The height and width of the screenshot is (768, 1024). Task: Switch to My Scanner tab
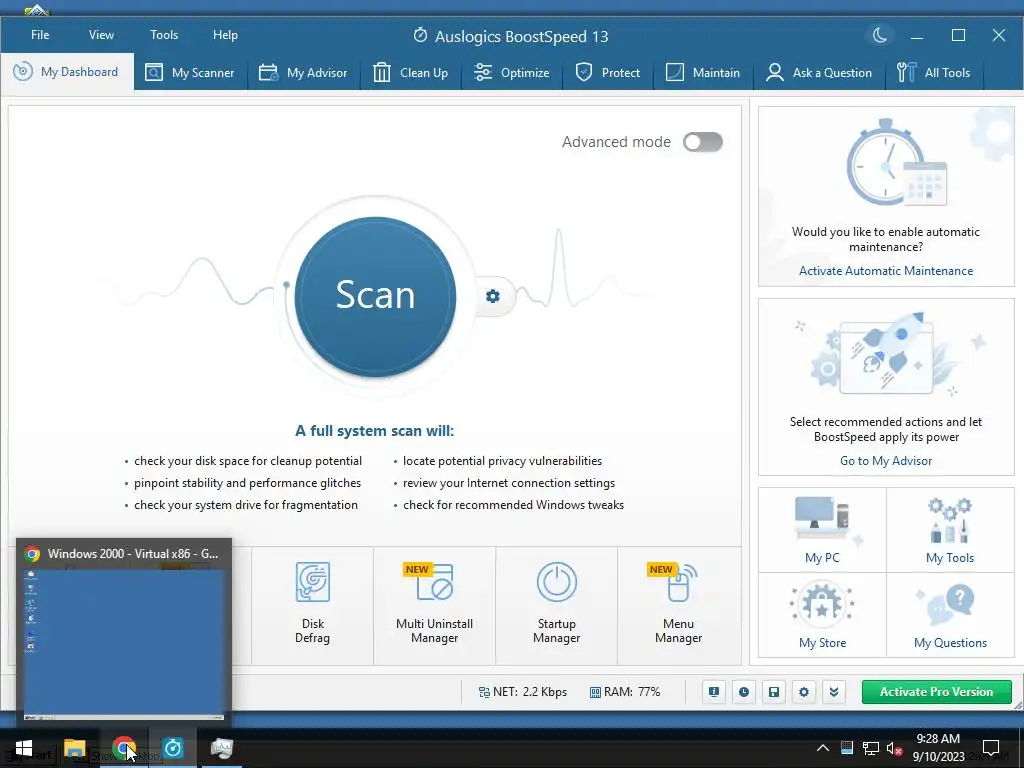[x=190, y=72]
